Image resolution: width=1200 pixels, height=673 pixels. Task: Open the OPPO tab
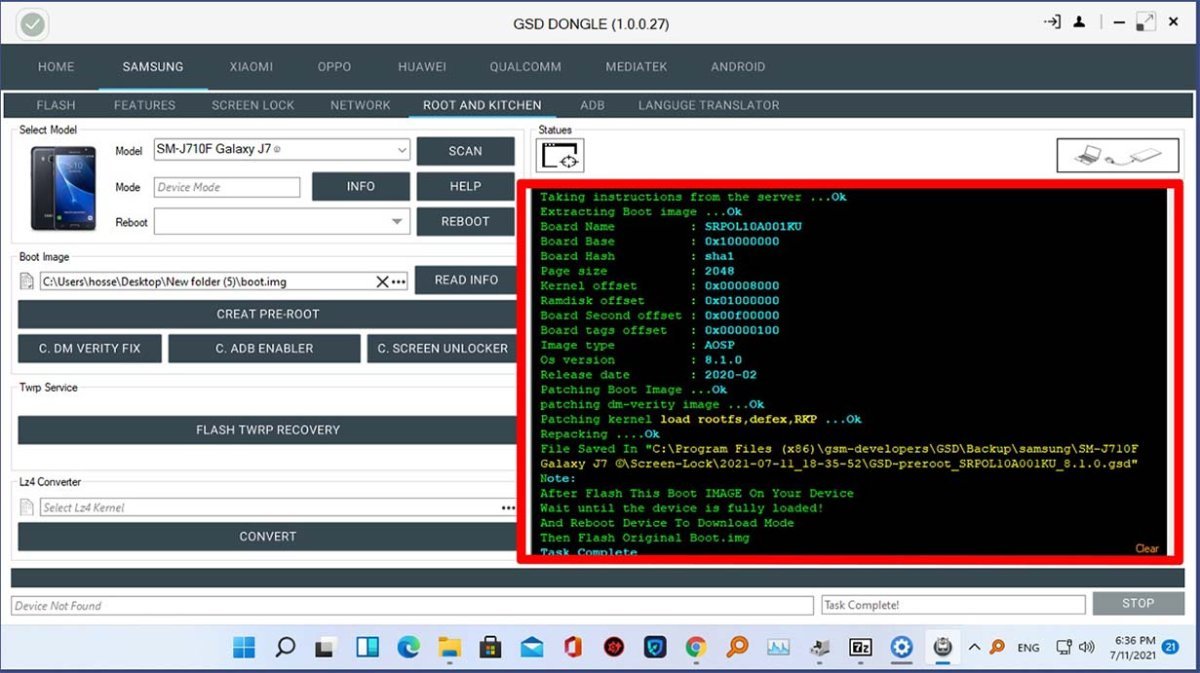pos(335,67)
